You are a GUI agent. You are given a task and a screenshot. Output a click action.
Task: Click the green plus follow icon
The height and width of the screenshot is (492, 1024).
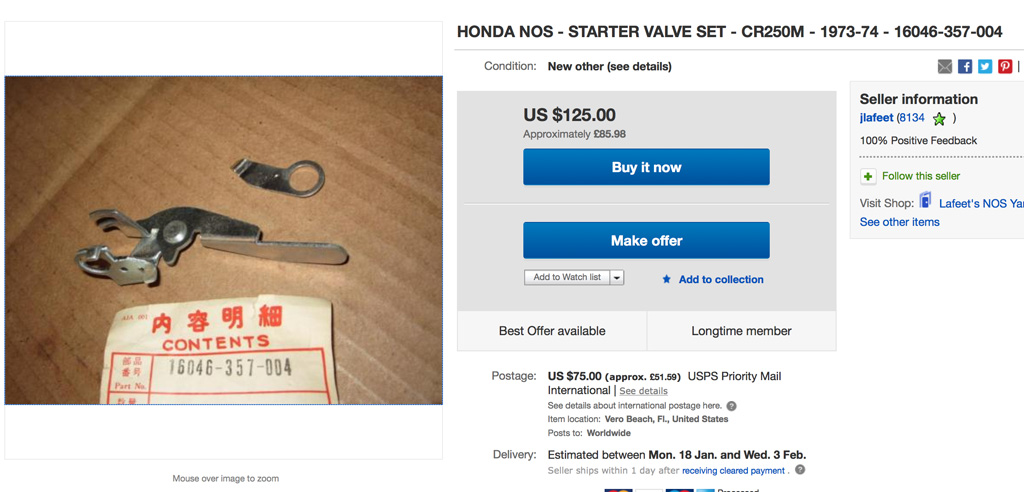point(868,176)
